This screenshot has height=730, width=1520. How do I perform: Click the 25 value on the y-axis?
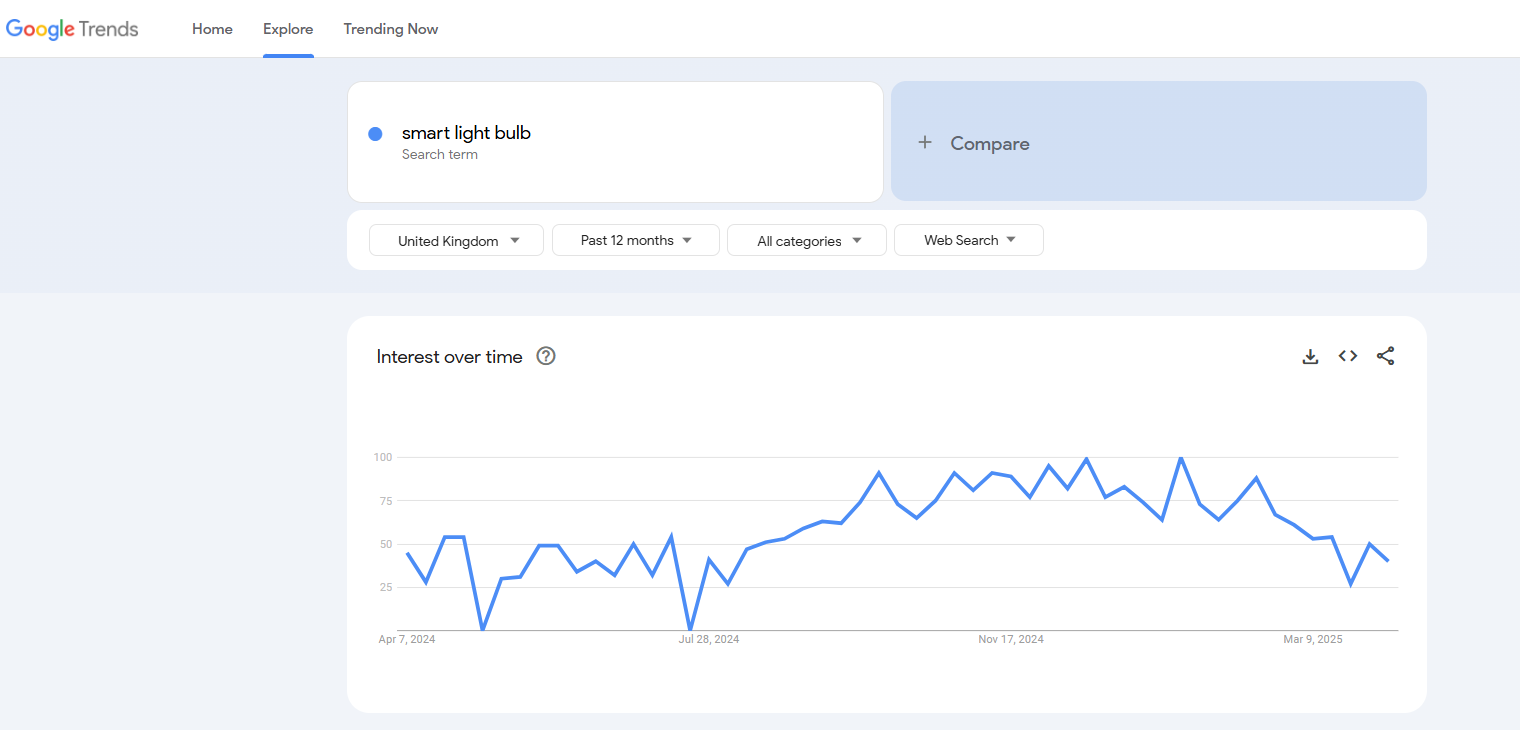(x=385, y=587)
